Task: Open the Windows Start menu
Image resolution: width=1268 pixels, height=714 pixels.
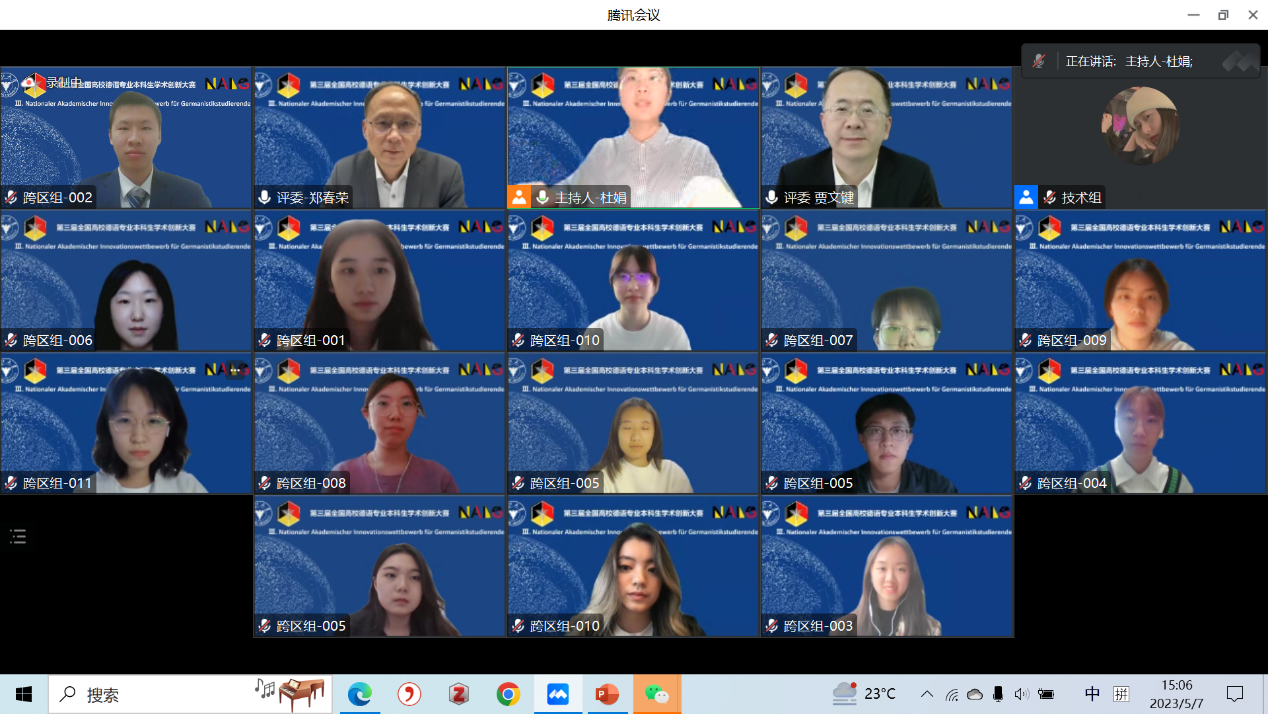Action: pyautogui.click(x=24, y=694)
